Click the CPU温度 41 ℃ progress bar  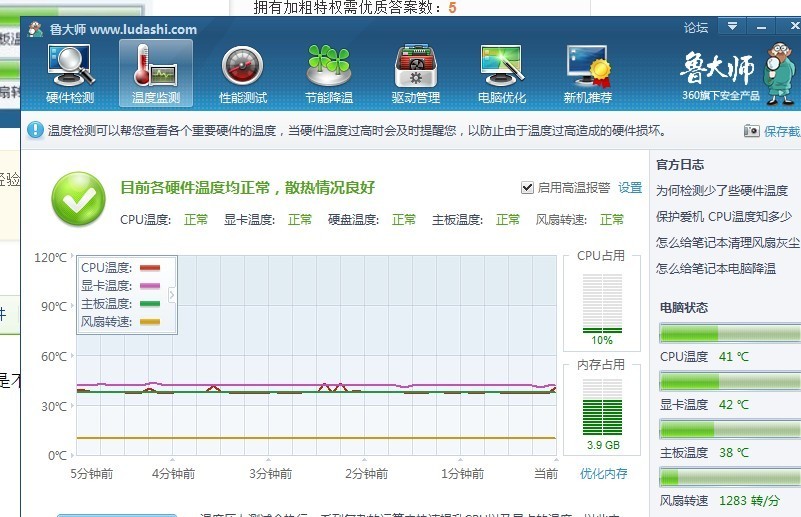(730, 334)
